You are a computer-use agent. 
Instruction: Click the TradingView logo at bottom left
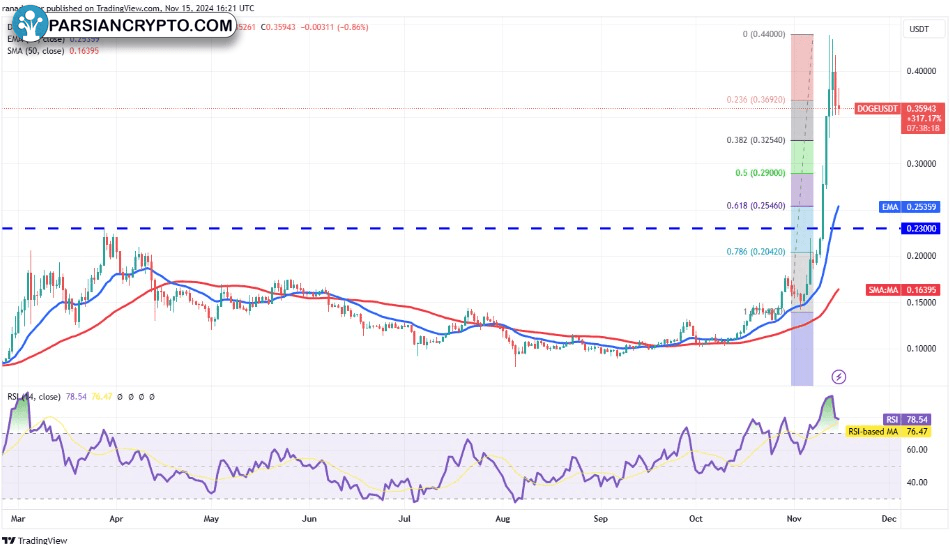pos(35,540)
